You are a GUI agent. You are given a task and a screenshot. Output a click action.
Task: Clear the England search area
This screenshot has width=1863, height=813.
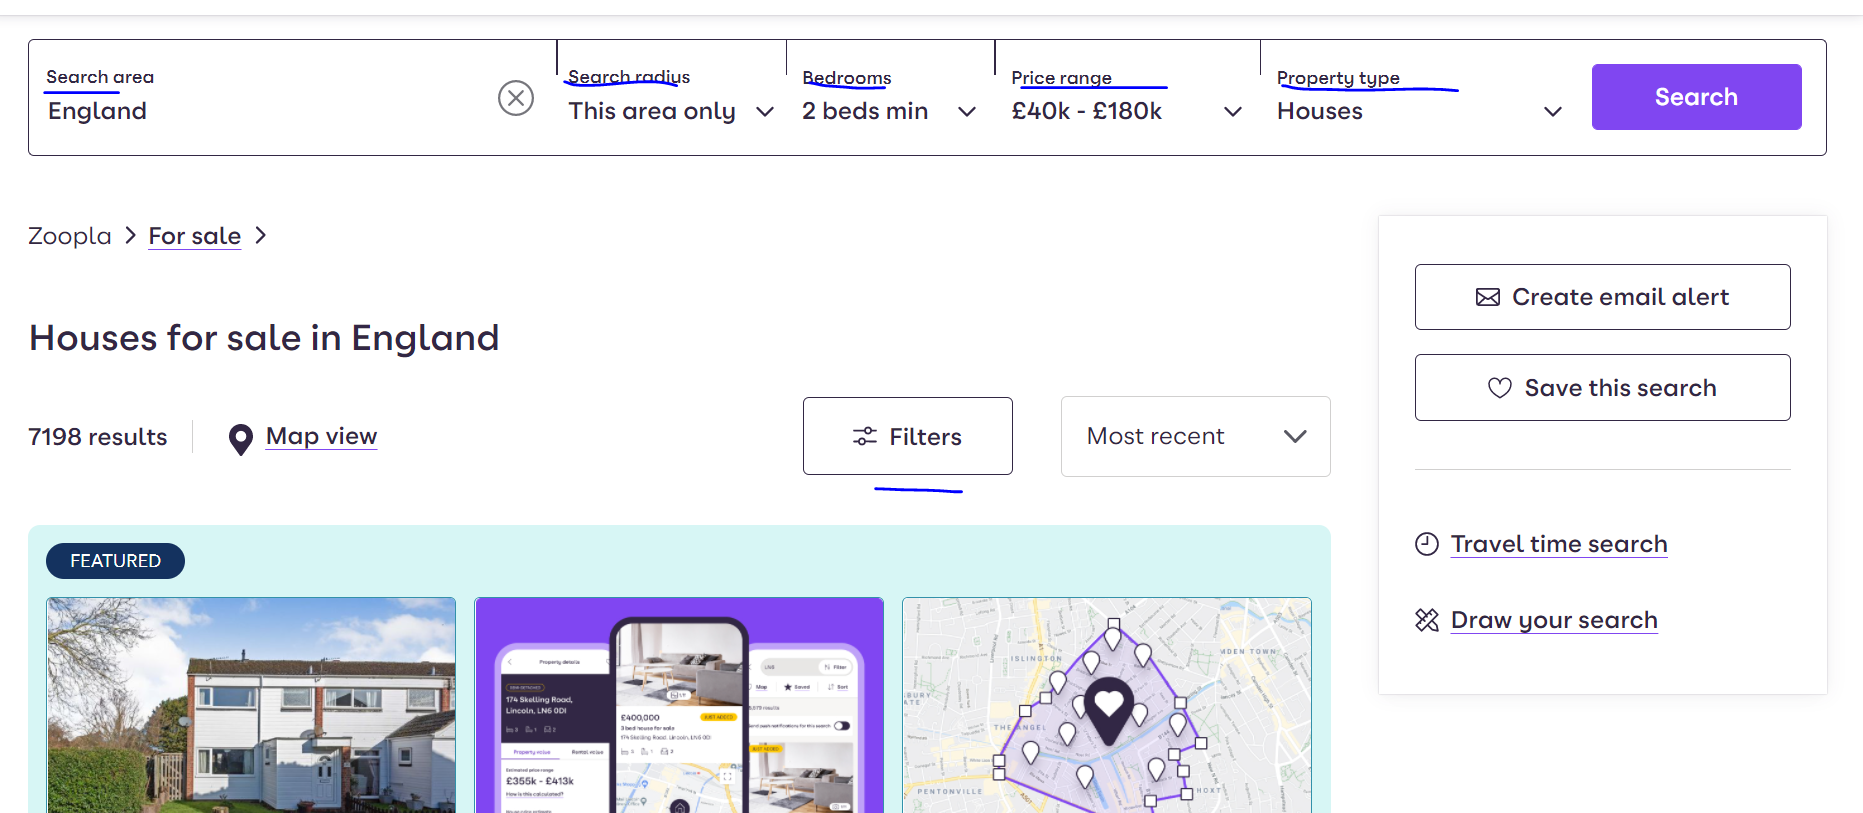(516, 98)
